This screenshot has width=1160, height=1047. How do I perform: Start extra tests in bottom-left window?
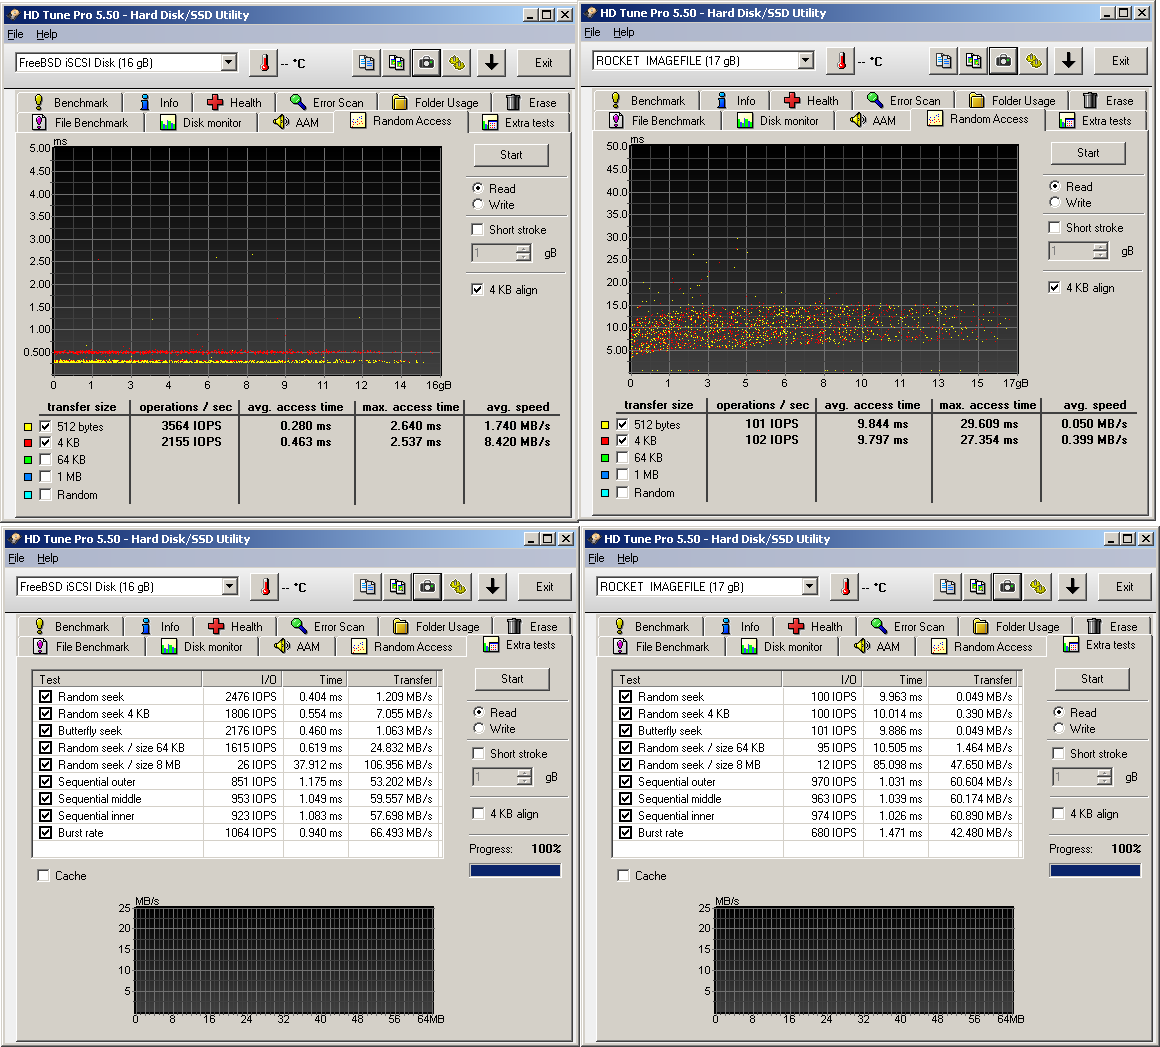point(512,679)
